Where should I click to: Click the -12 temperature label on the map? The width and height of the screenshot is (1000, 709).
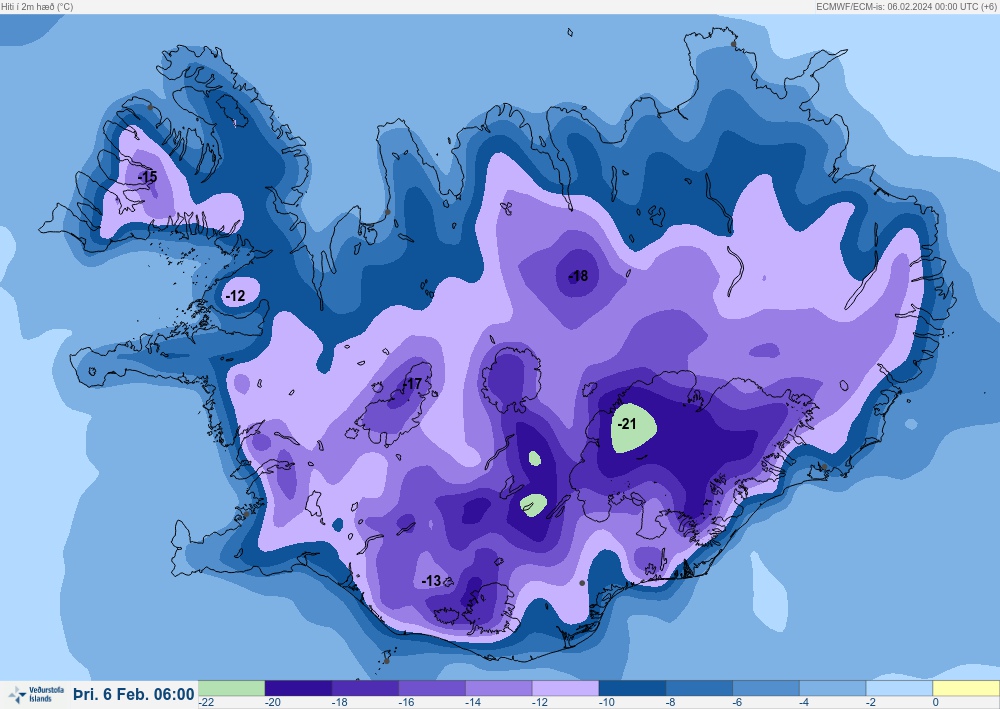tap(235, 296)
